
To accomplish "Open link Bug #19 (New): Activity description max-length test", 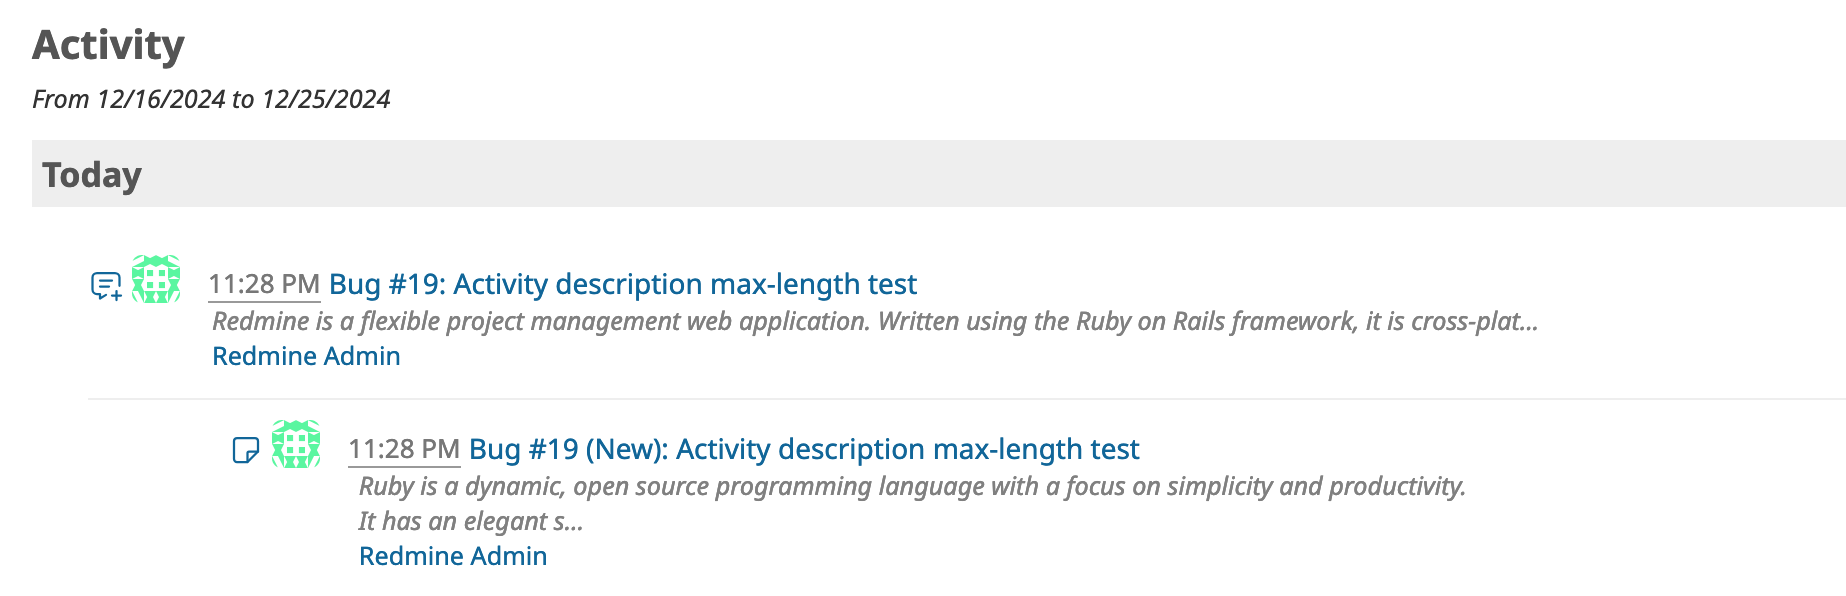I will tap(804, 449).
